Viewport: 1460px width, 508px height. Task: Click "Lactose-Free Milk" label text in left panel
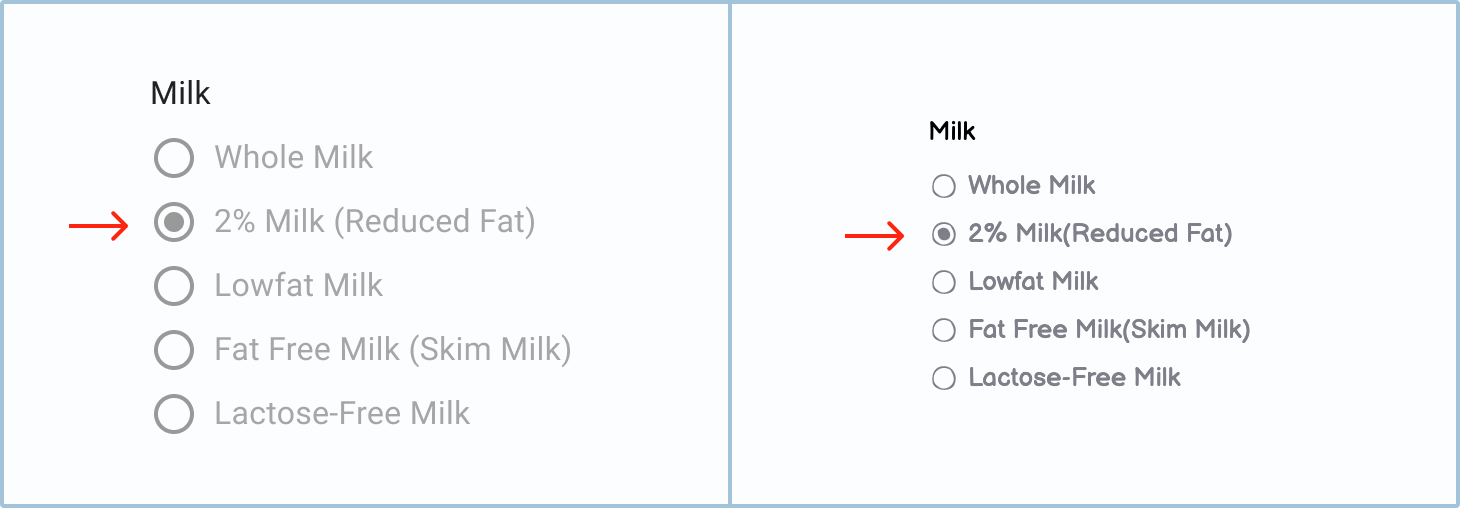pyautogui.click(x=342, y=414)
